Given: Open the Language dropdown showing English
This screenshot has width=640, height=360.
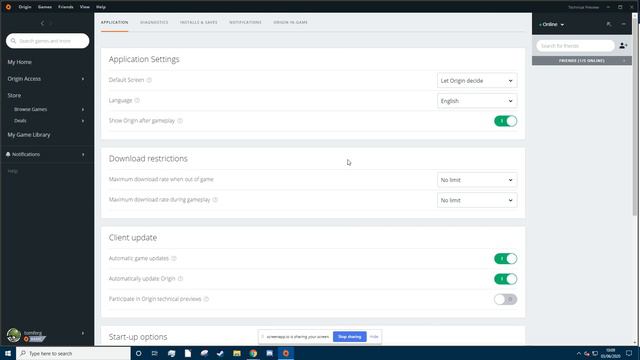Looking at the screenshot, I should (x=477, y=101).
